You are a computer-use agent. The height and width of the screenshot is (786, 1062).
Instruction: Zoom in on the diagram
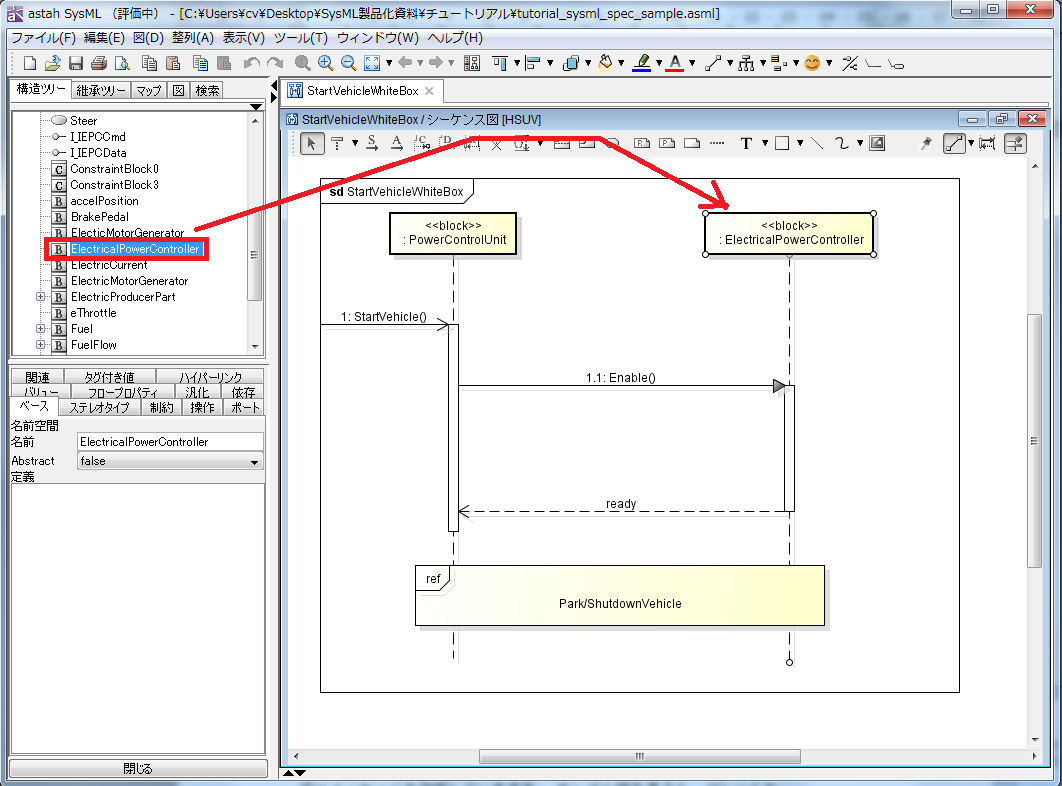pos(326,63)
